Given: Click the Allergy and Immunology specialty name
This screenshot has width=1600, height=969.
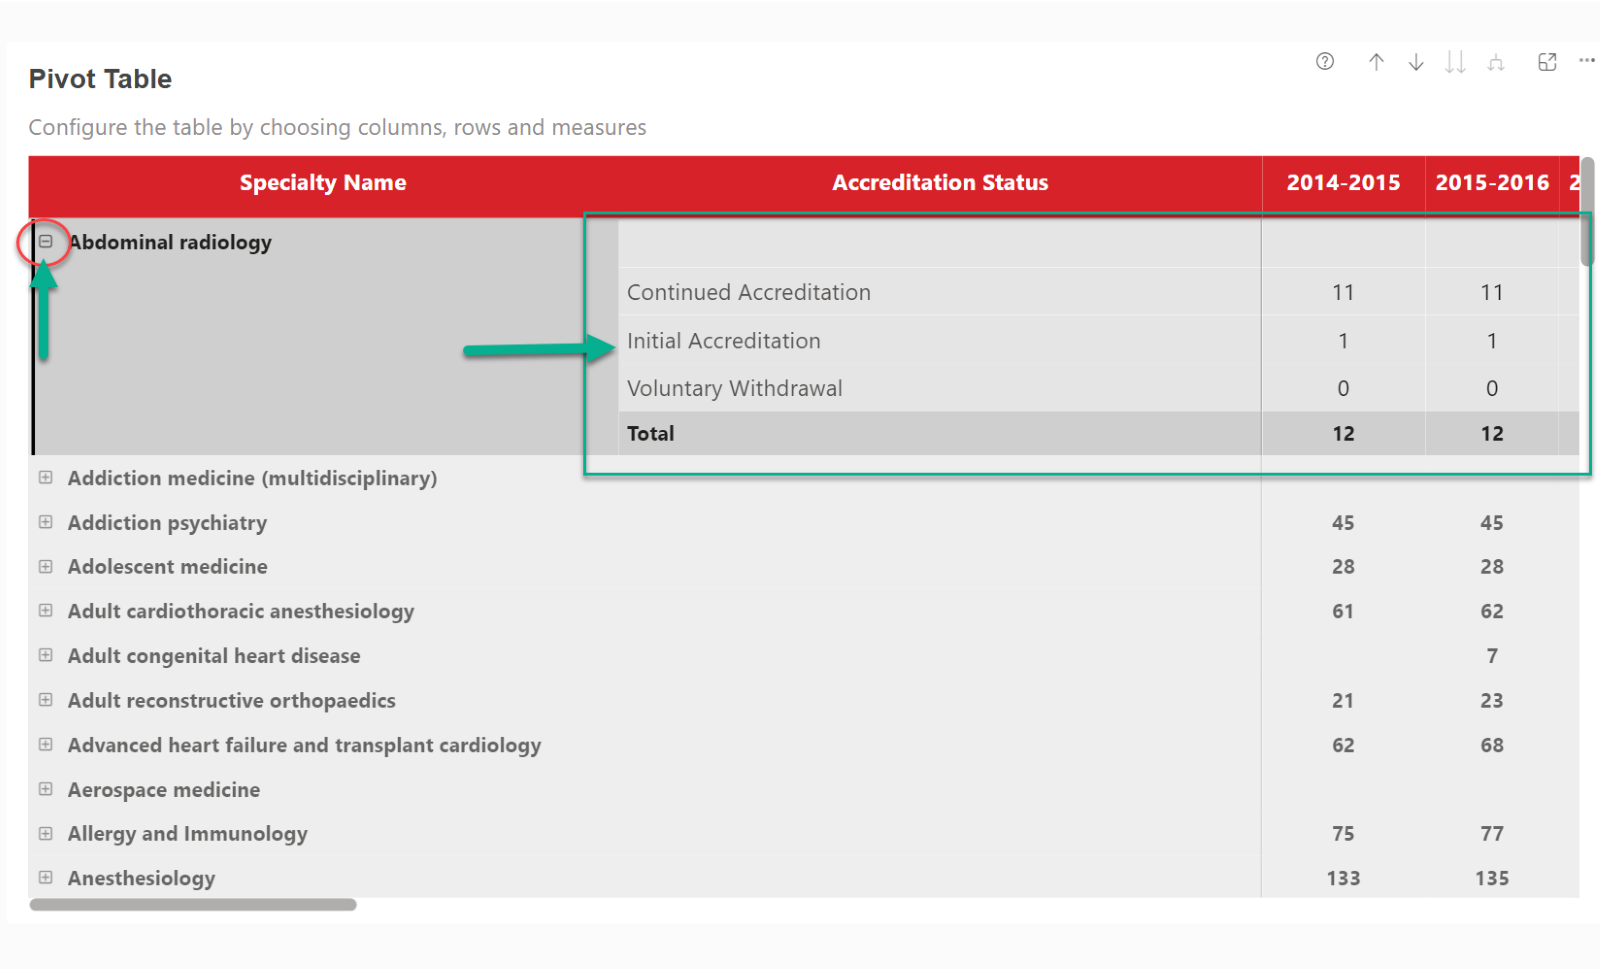Looking at the screenshot, I should [x=188, y=834].
